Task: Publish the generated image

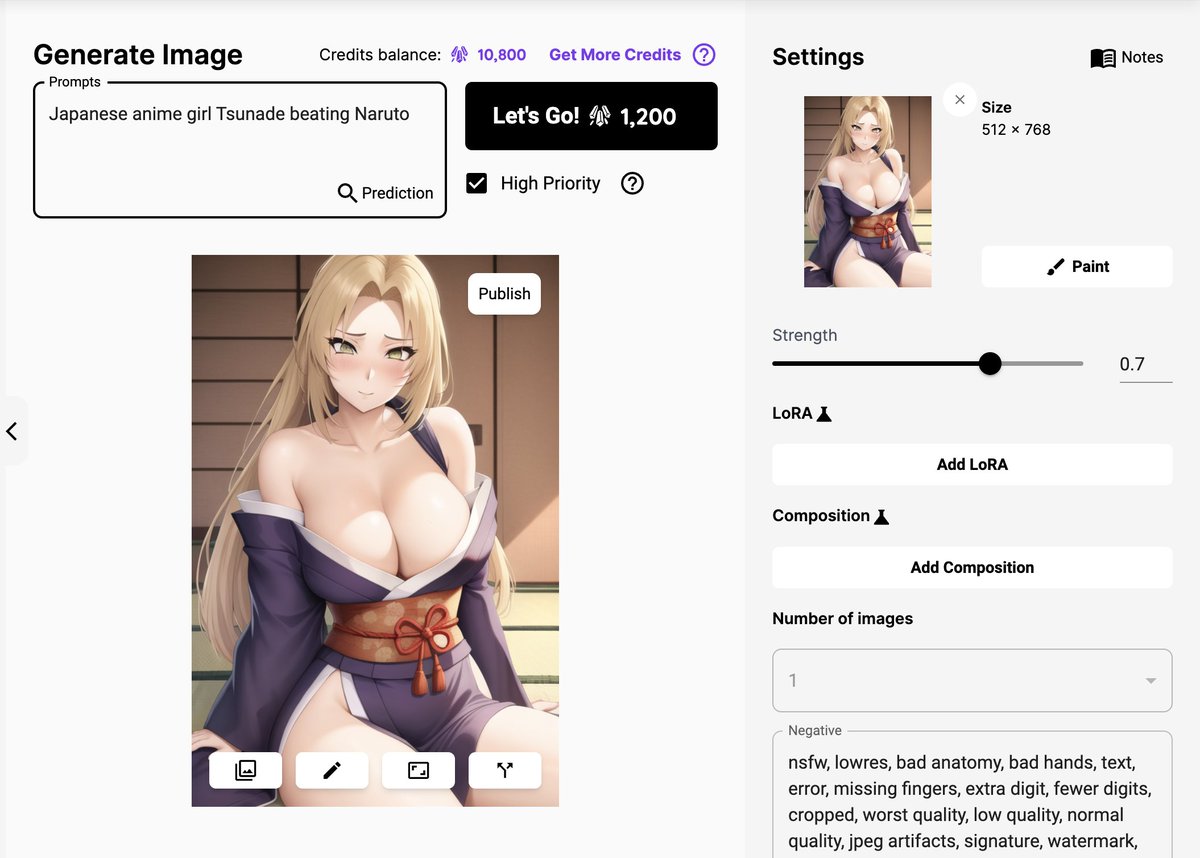Action: (x=504, y=294)
